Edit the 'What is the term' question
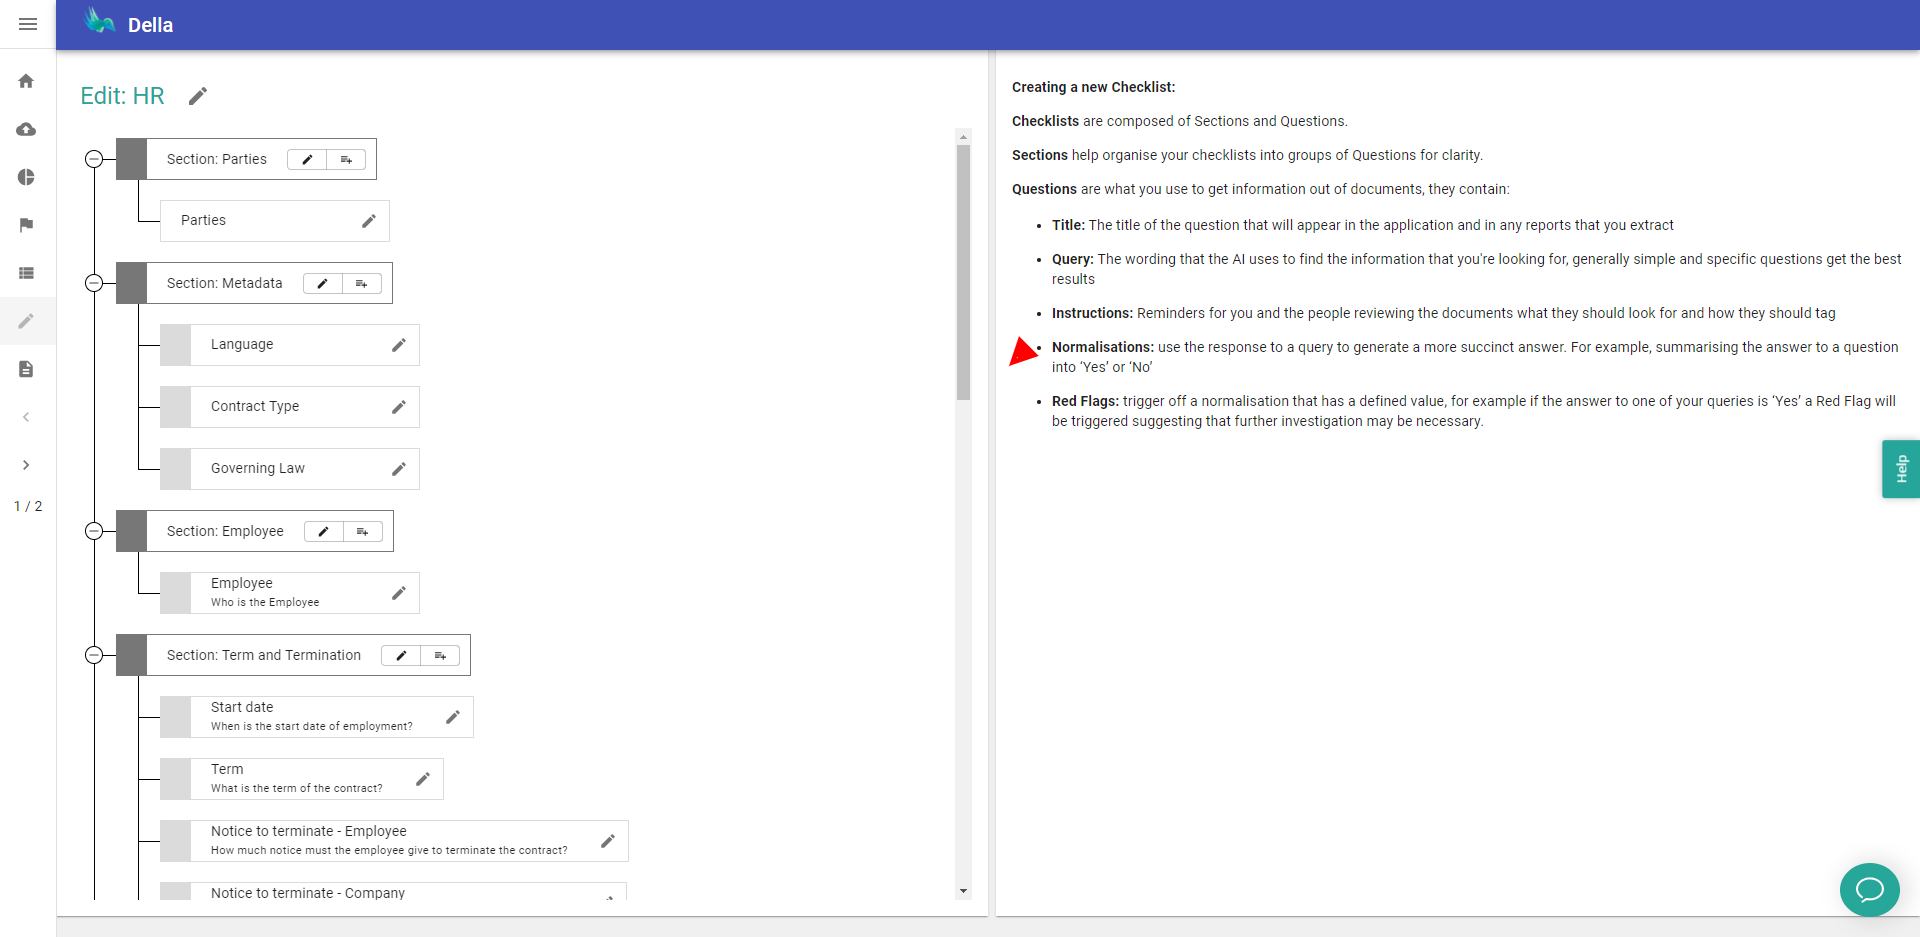The image size is (1920, 937). click(423, 779)
